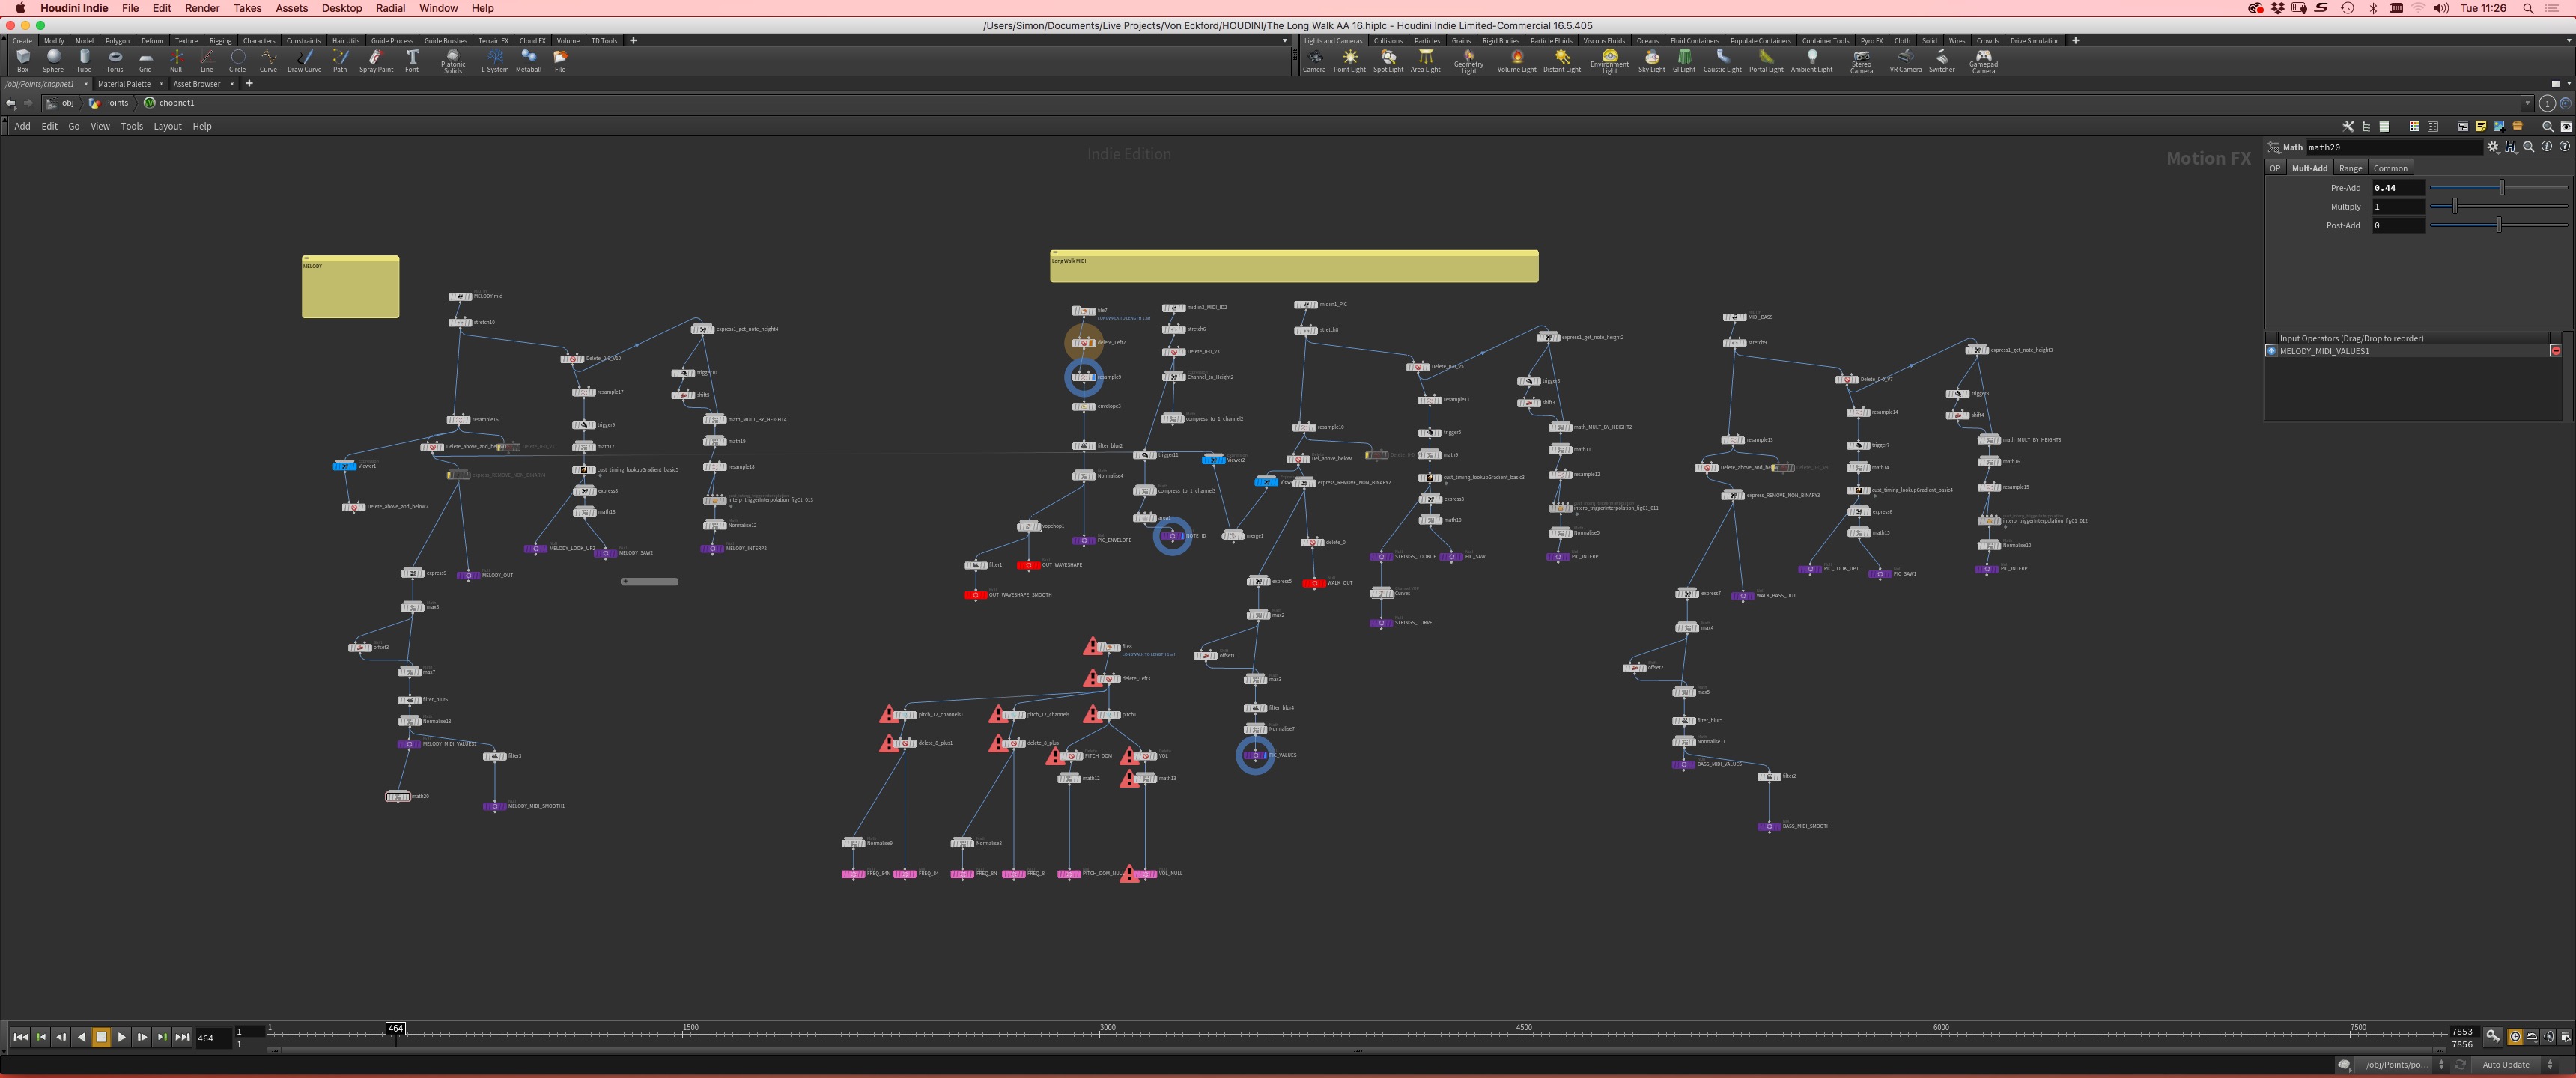Click the Pre-Add slider handle
The height and width of the screenshot is (1078, 2576).
click(x=2502, y=188)
